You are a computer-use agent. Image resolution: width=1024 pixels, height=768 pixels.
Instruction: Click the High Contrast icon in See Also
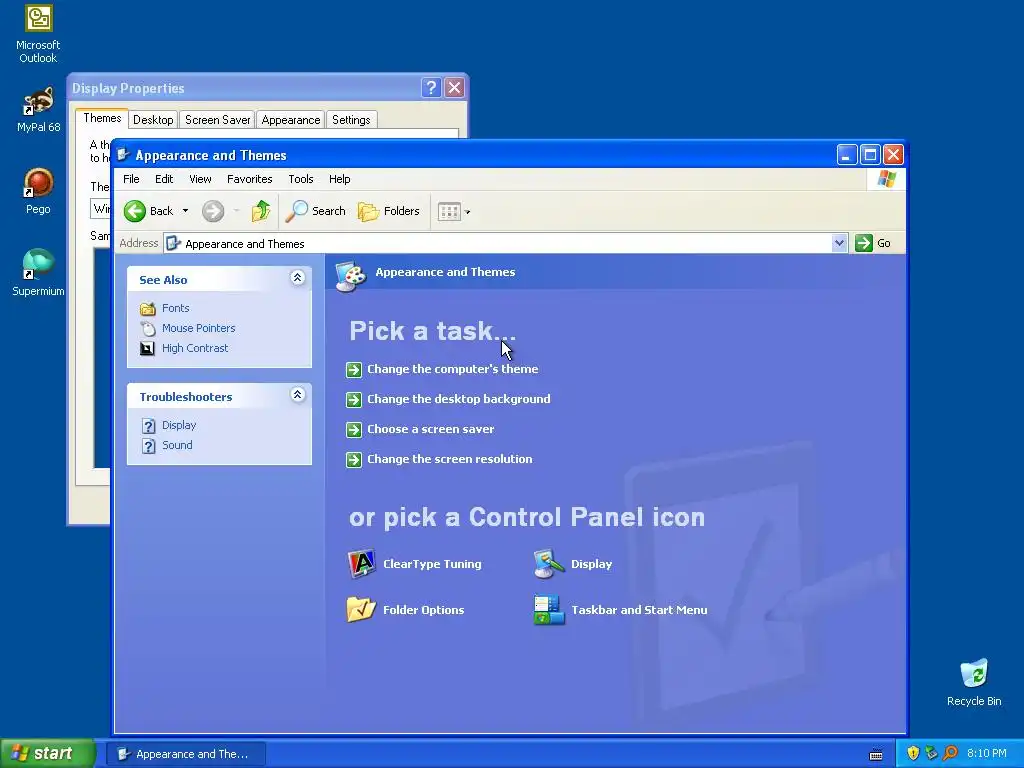(148, 348)
